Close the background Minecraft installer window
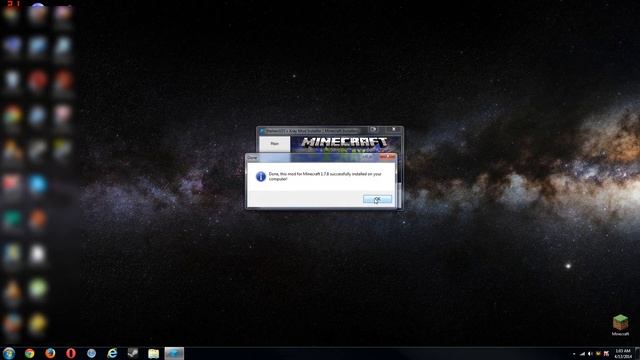640x360 pixels. pos(393,129)
